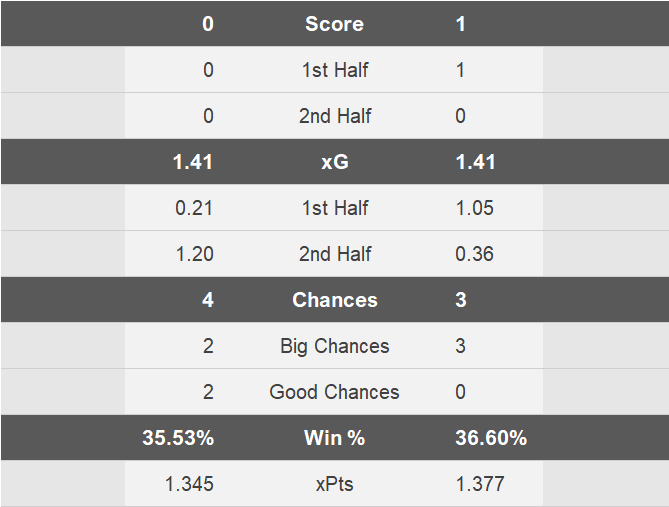
Task: Select the 0.36 second-half xG value
Action: point(475,254)
